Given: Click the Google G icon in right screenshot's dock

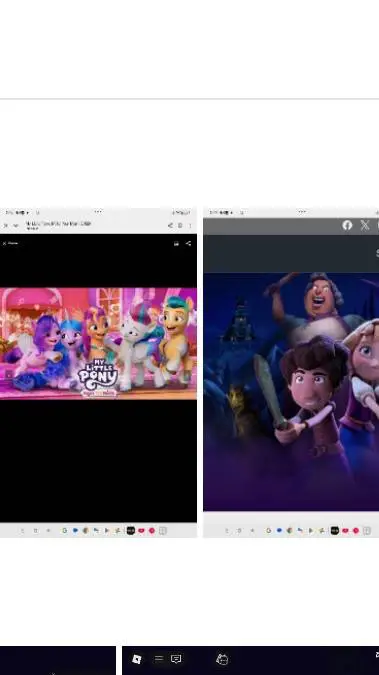Looking at the screenshot, I should [268, 531].
